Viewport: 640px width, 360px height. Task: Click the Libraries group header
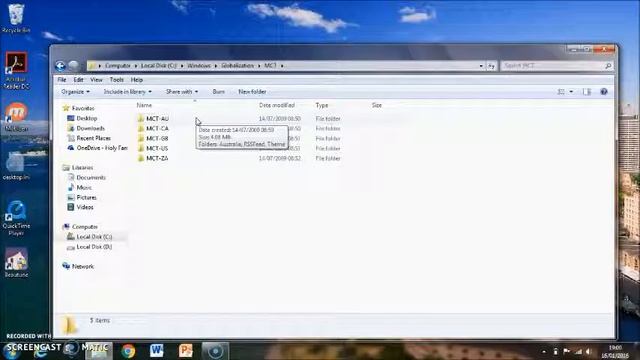tap(82, 168)
